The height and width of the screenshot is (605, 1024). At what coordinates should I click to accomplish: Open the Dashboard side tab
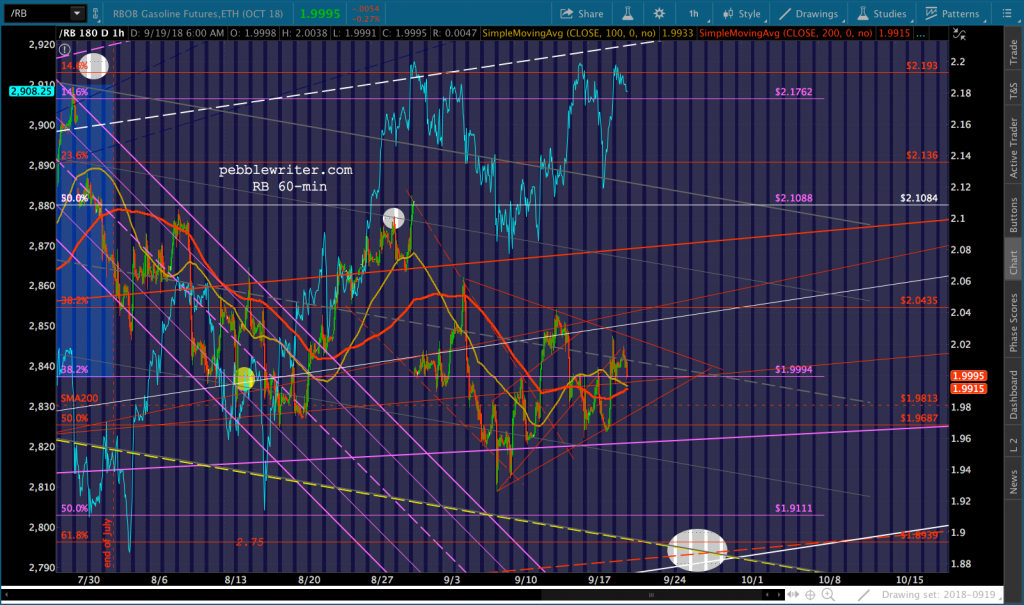(x=1014, y=395)
